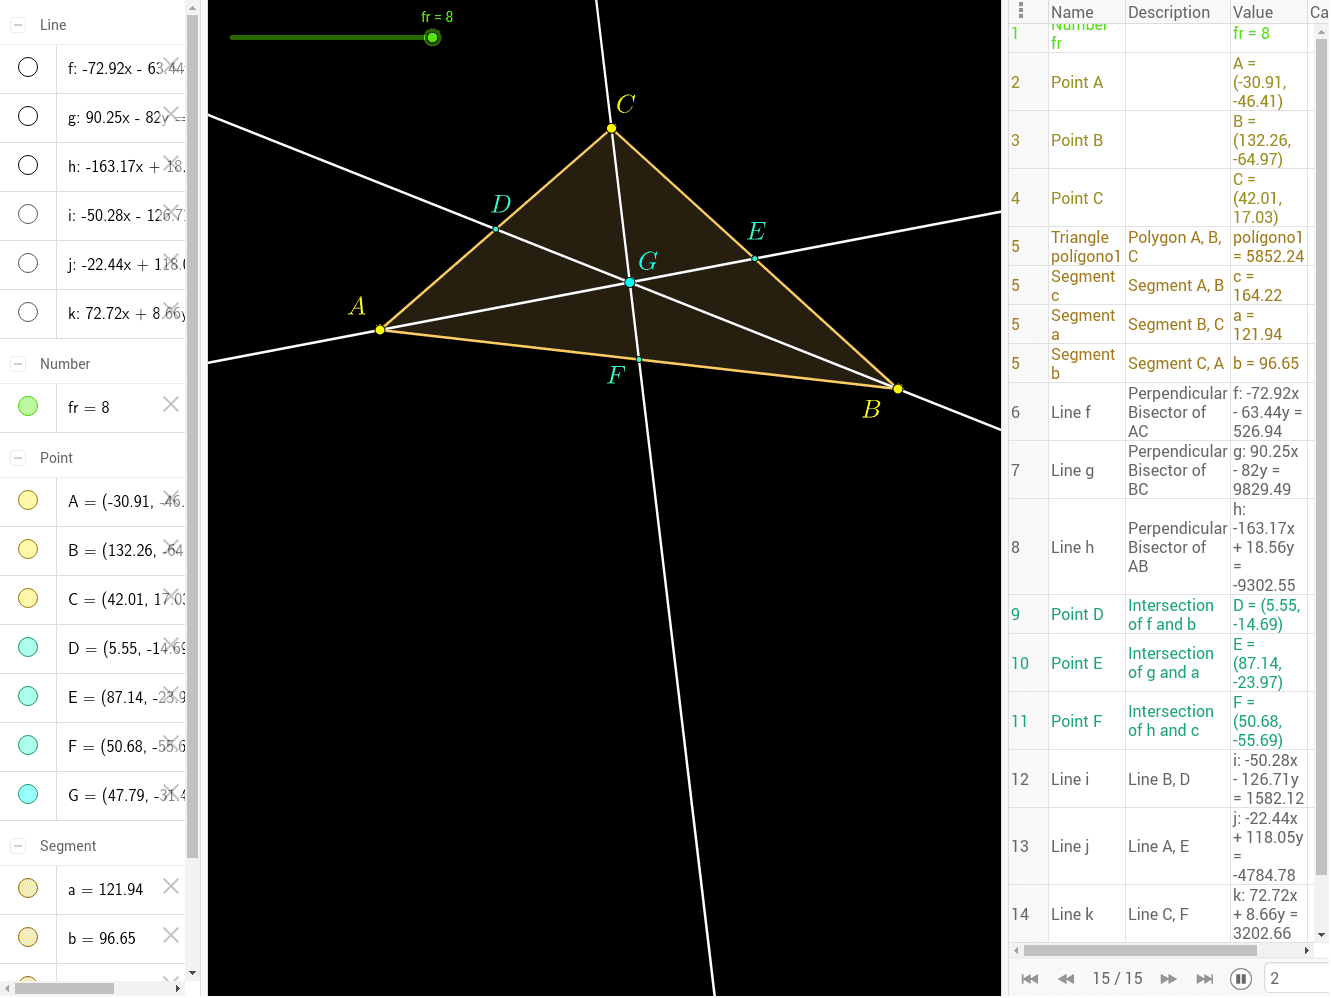Viewport: 1331px width, 998px height.
Task: Delete point D with its X icon
Action: [x=171, y=645]
